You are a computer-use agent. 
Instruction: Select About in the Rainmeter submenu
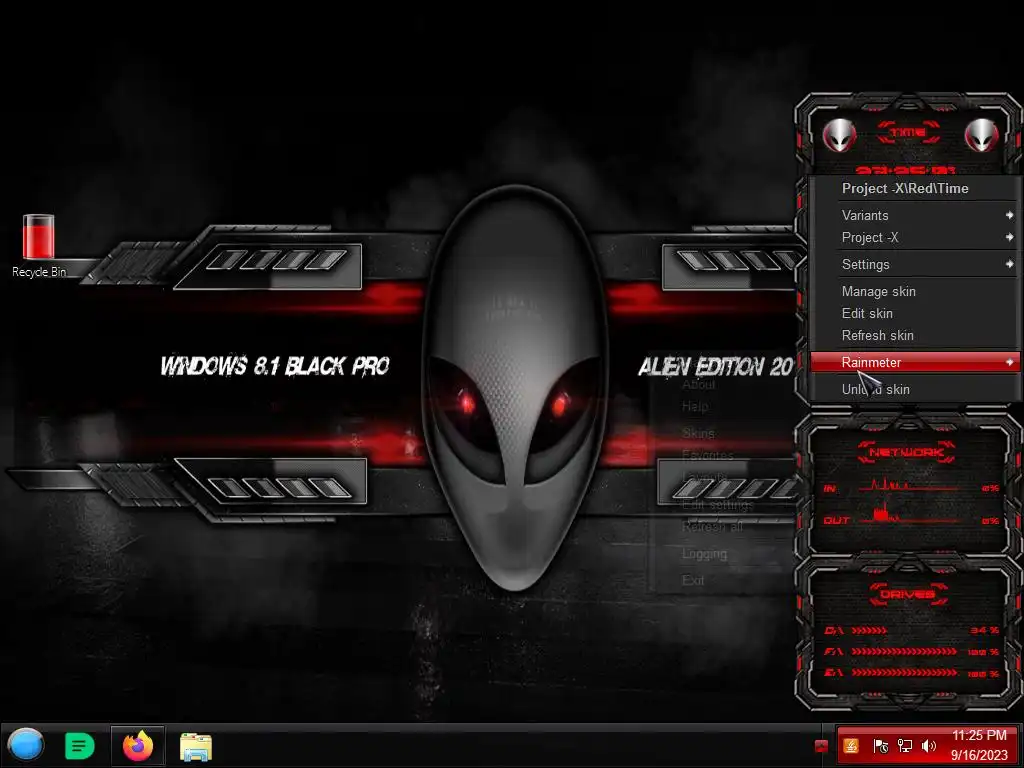697,385
